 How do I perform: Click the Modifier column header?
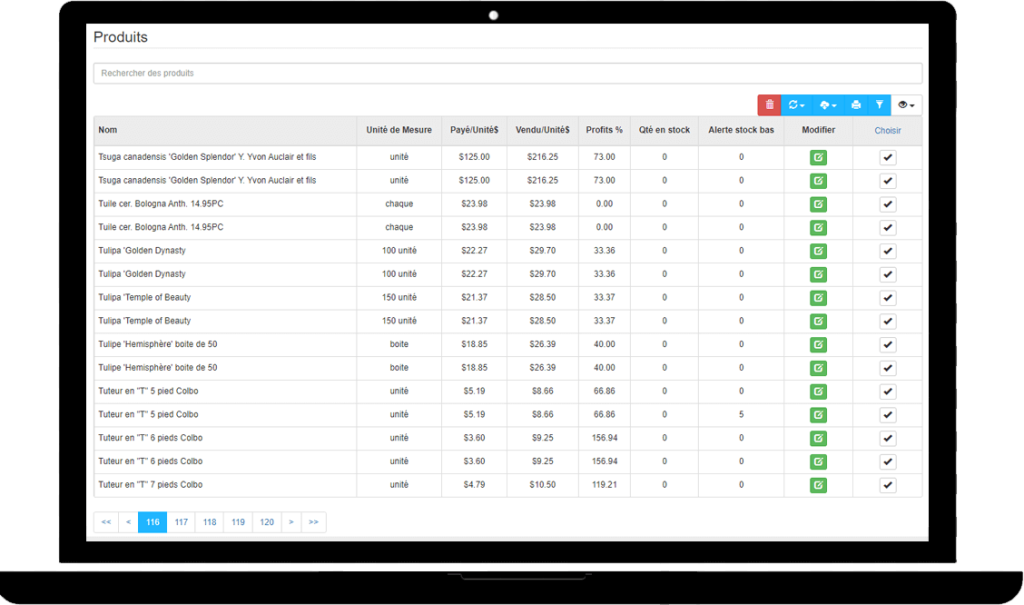pyautogui.click(x=818, y=130)
